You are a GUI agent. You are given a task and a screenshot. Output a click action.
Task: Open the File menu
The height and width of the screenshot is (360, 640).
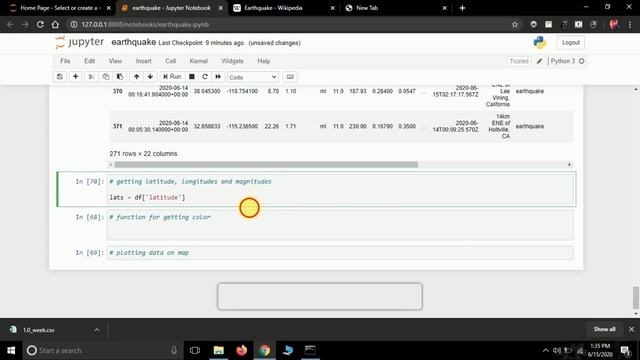pyautogui.click(x=65, y=61)
